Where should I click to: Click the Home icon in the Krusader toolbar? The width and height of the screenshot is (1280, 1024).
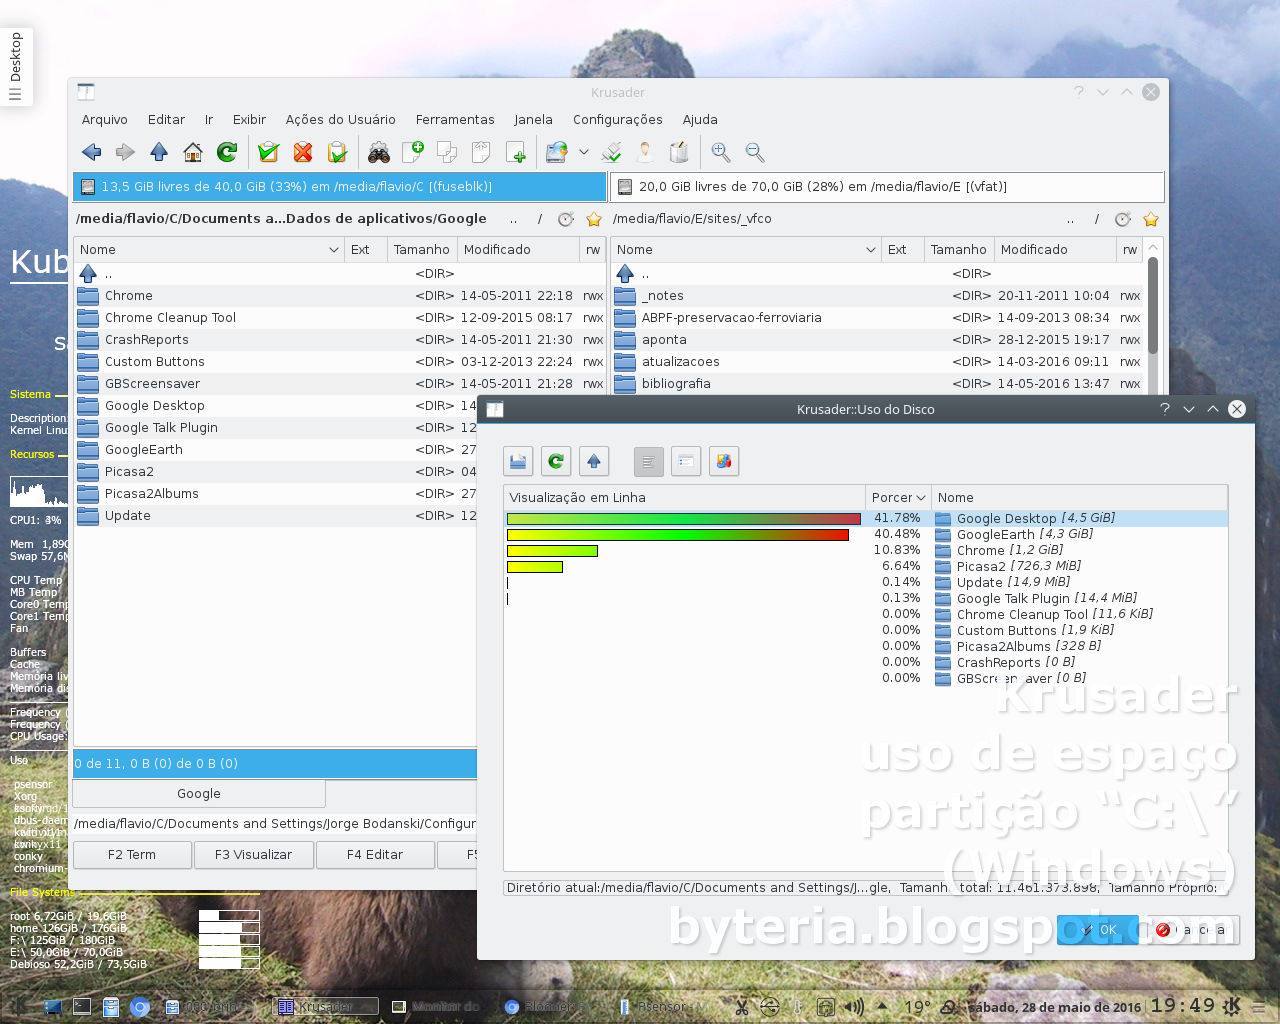pos(193,152)
